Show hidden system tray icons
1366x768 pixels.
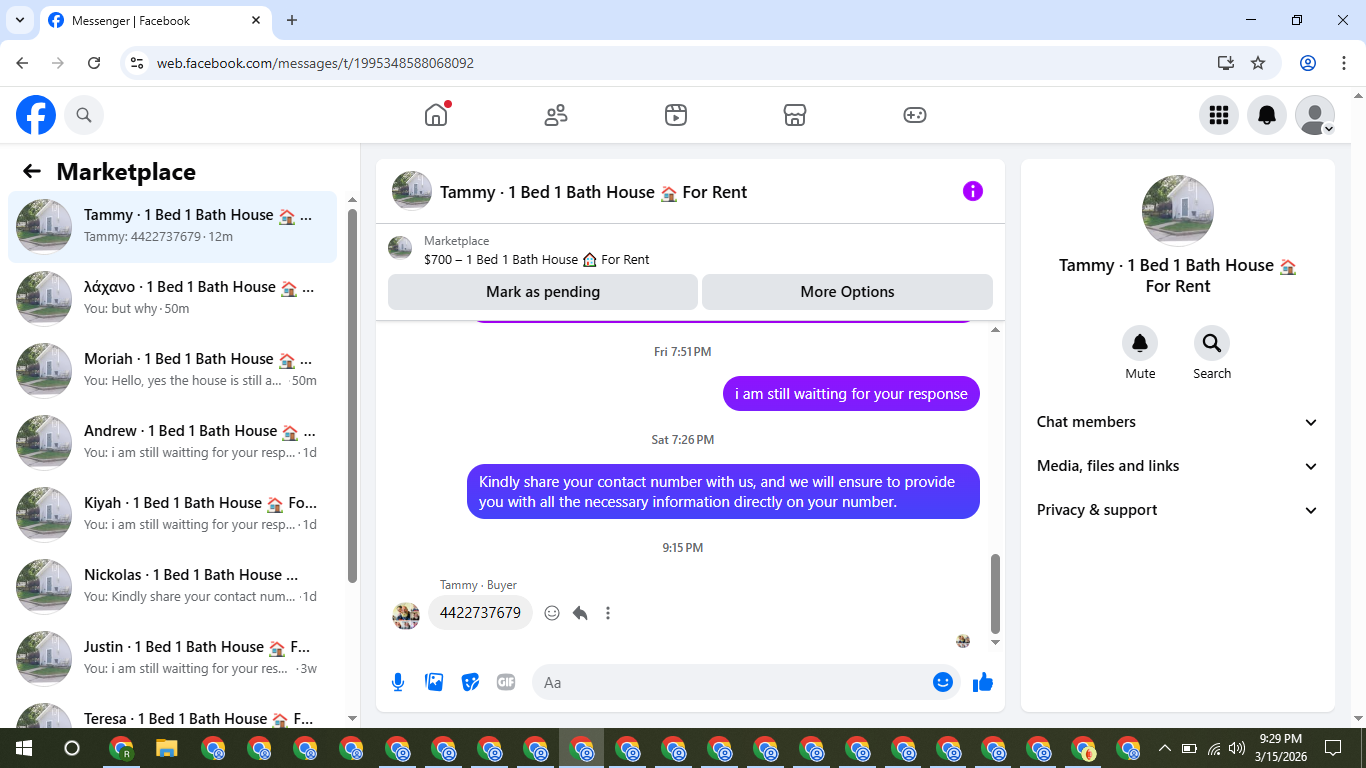(x=1164, y=748)
